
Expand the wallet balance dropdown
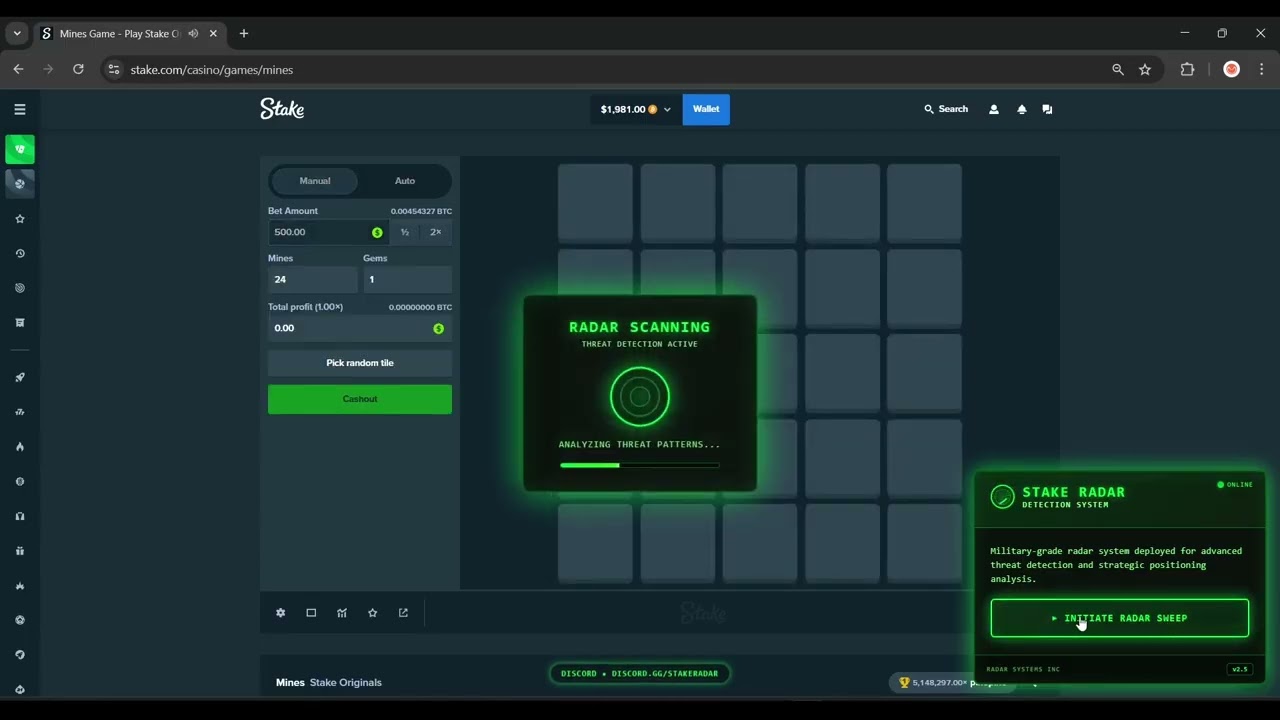click(667, 110)
